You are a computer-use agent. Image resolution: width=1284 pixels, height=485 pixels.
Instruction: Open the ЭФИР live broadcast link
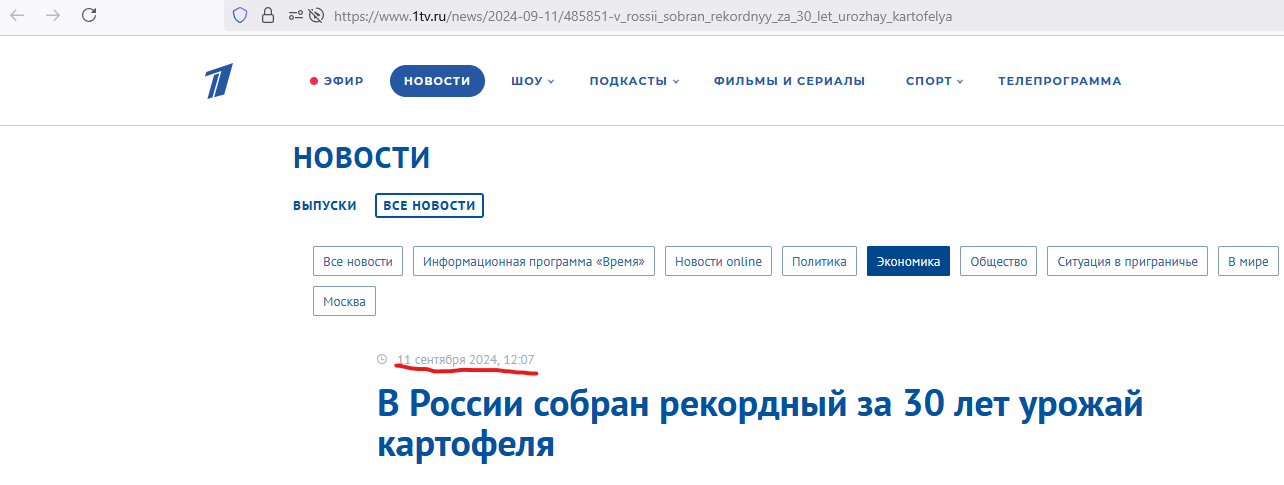click(337, 81)
